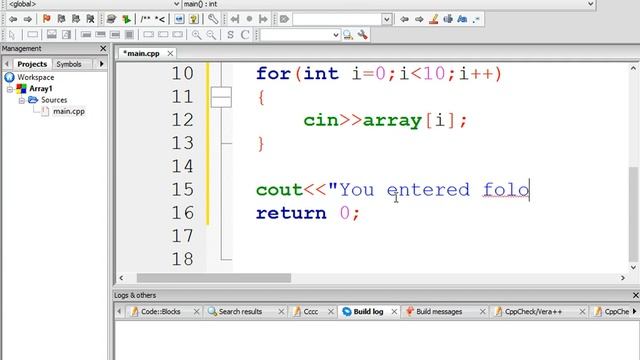Switch to the Symbols tab
Image resolution: width=640 pixels, height=360 pixels.
click(x=69, y=64)
